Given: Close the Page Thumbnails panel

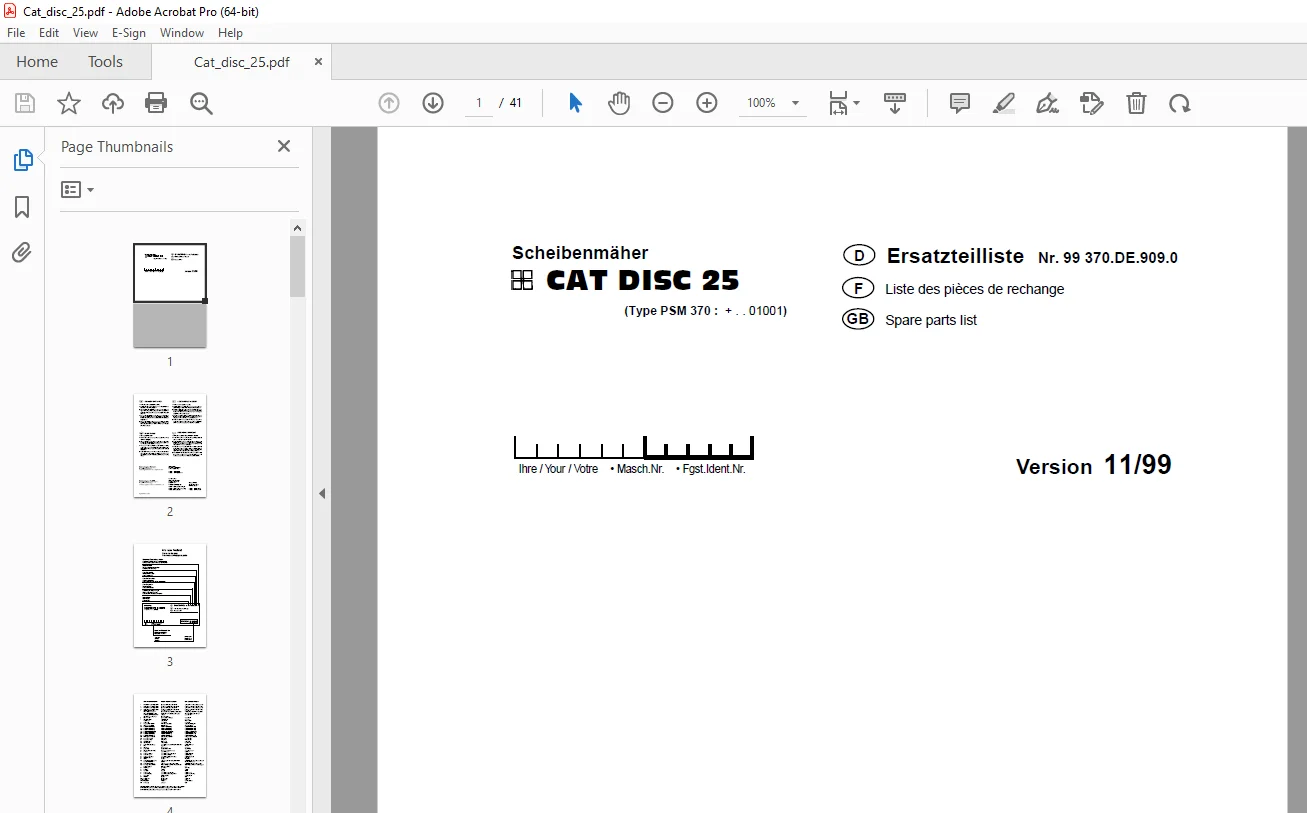Looking at the screenshot, I should (284, 146).
